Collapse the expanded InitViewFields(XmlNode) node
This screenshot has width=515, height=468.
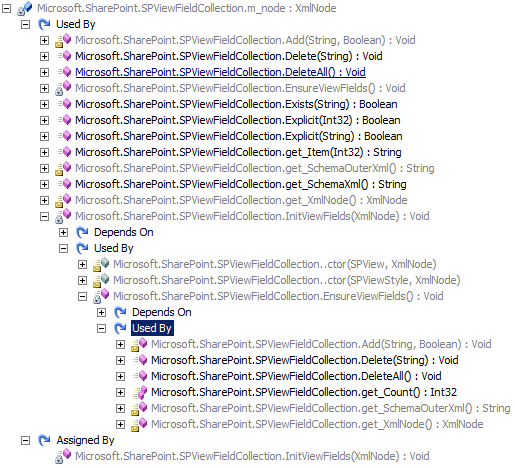tap(44, 216)
